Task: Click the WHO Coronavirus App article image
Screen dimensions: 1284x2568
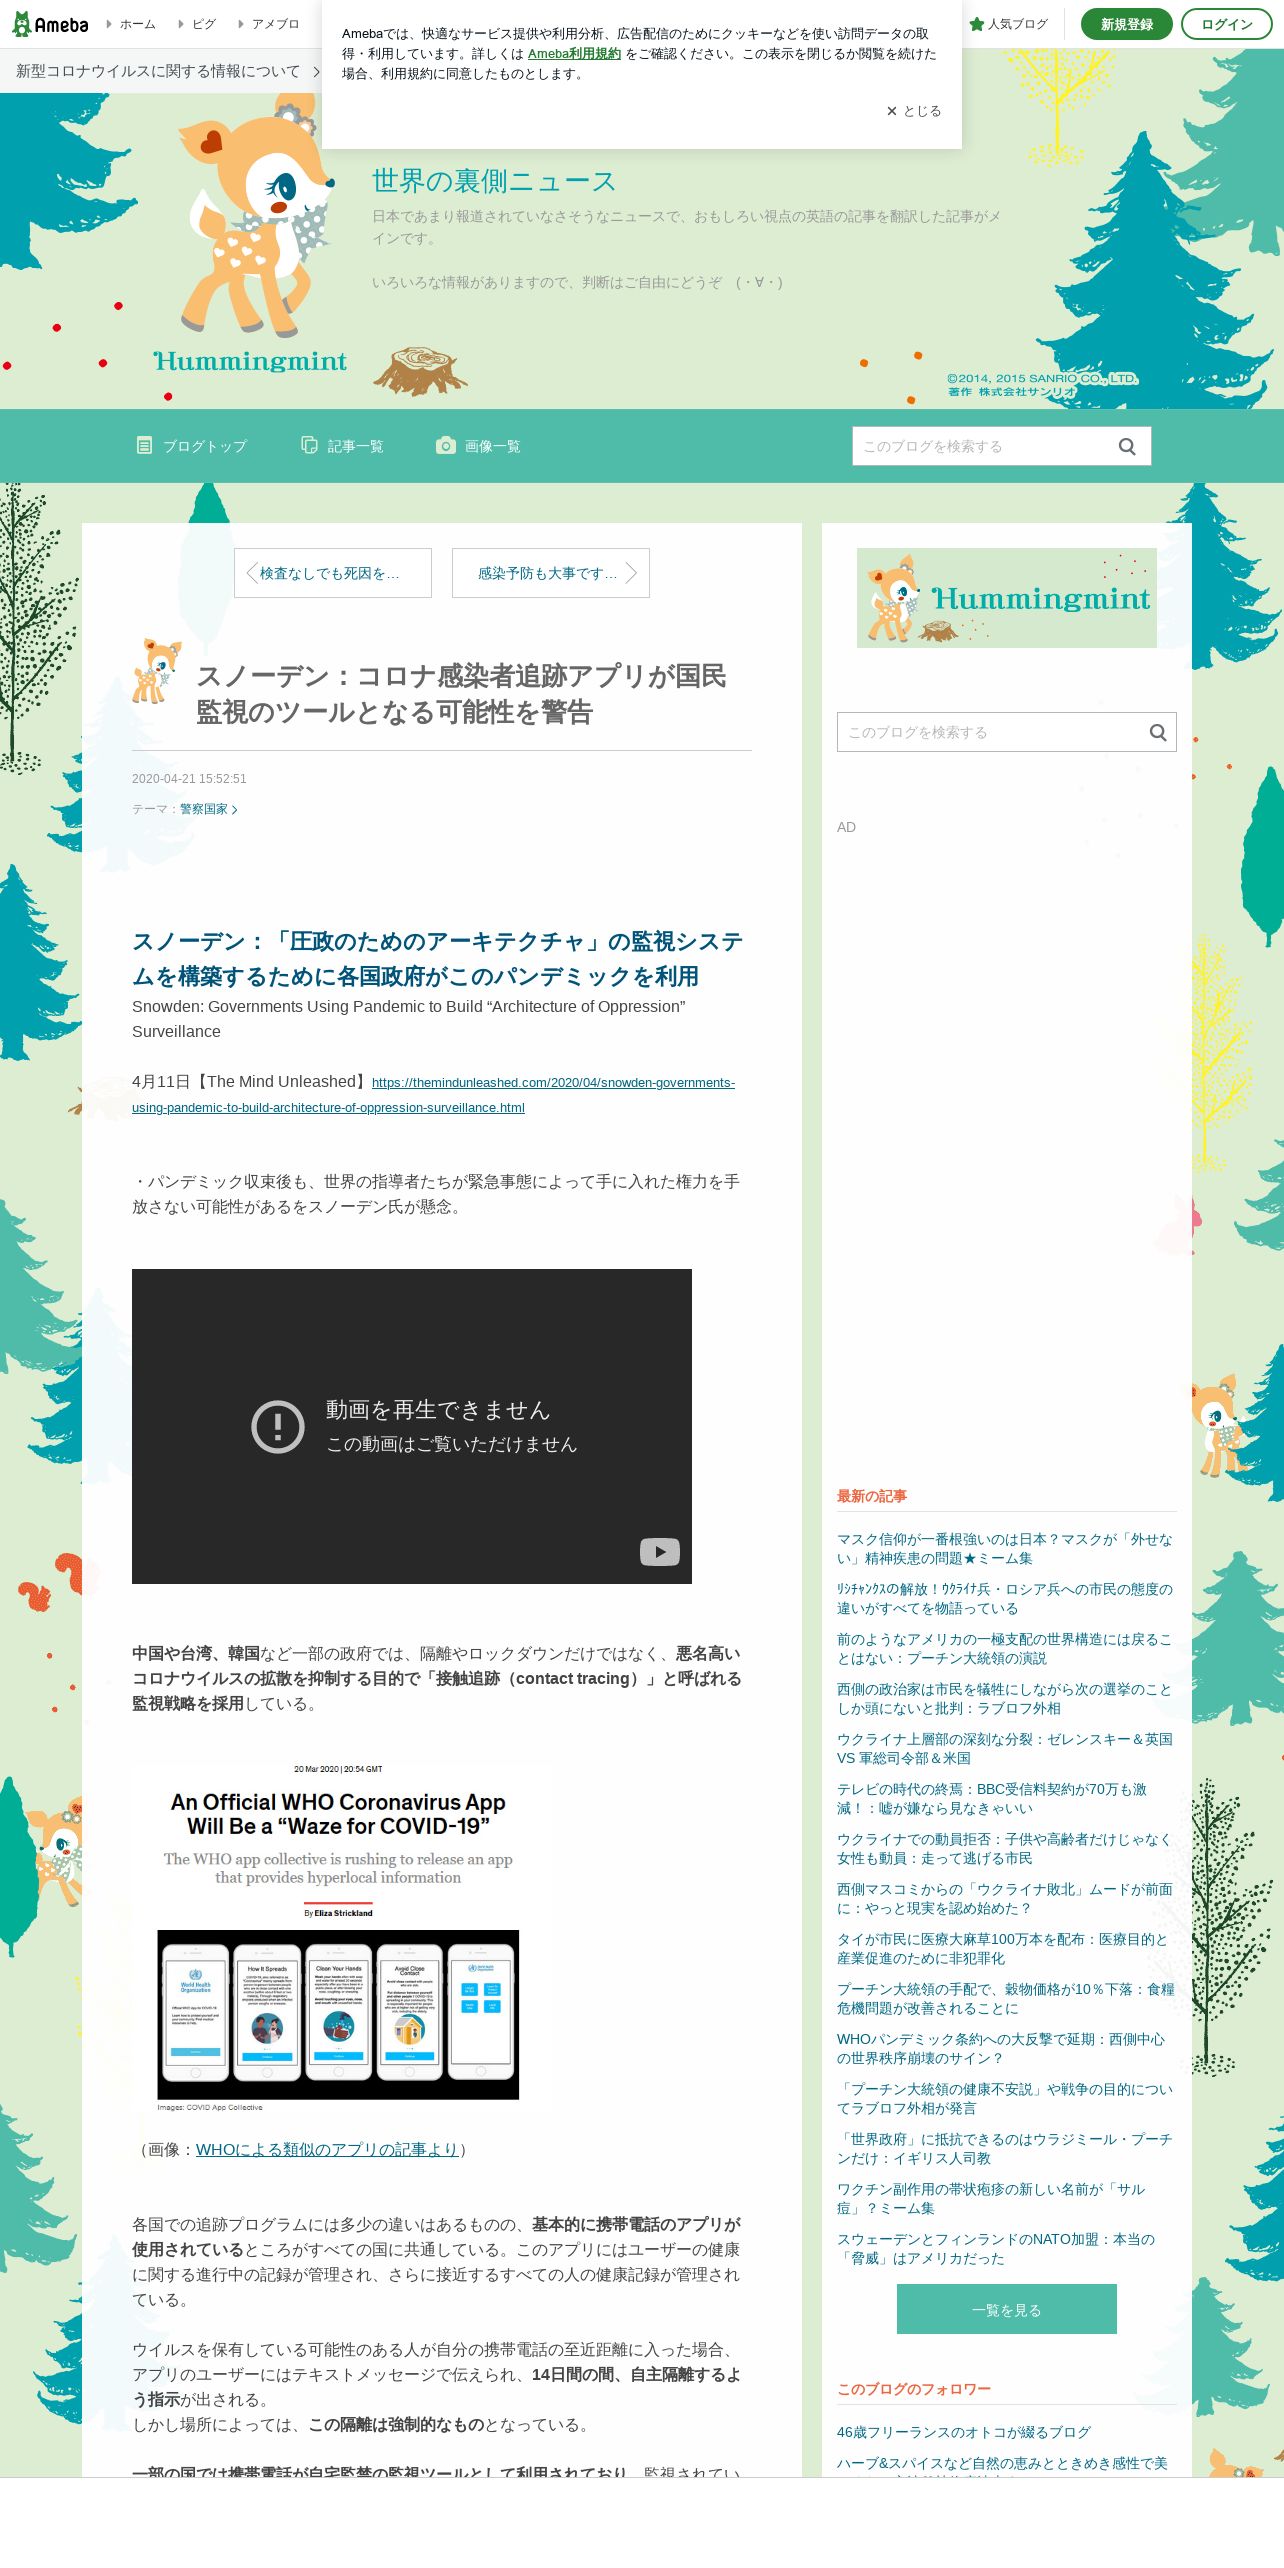Action: [x=338, y=1939]
